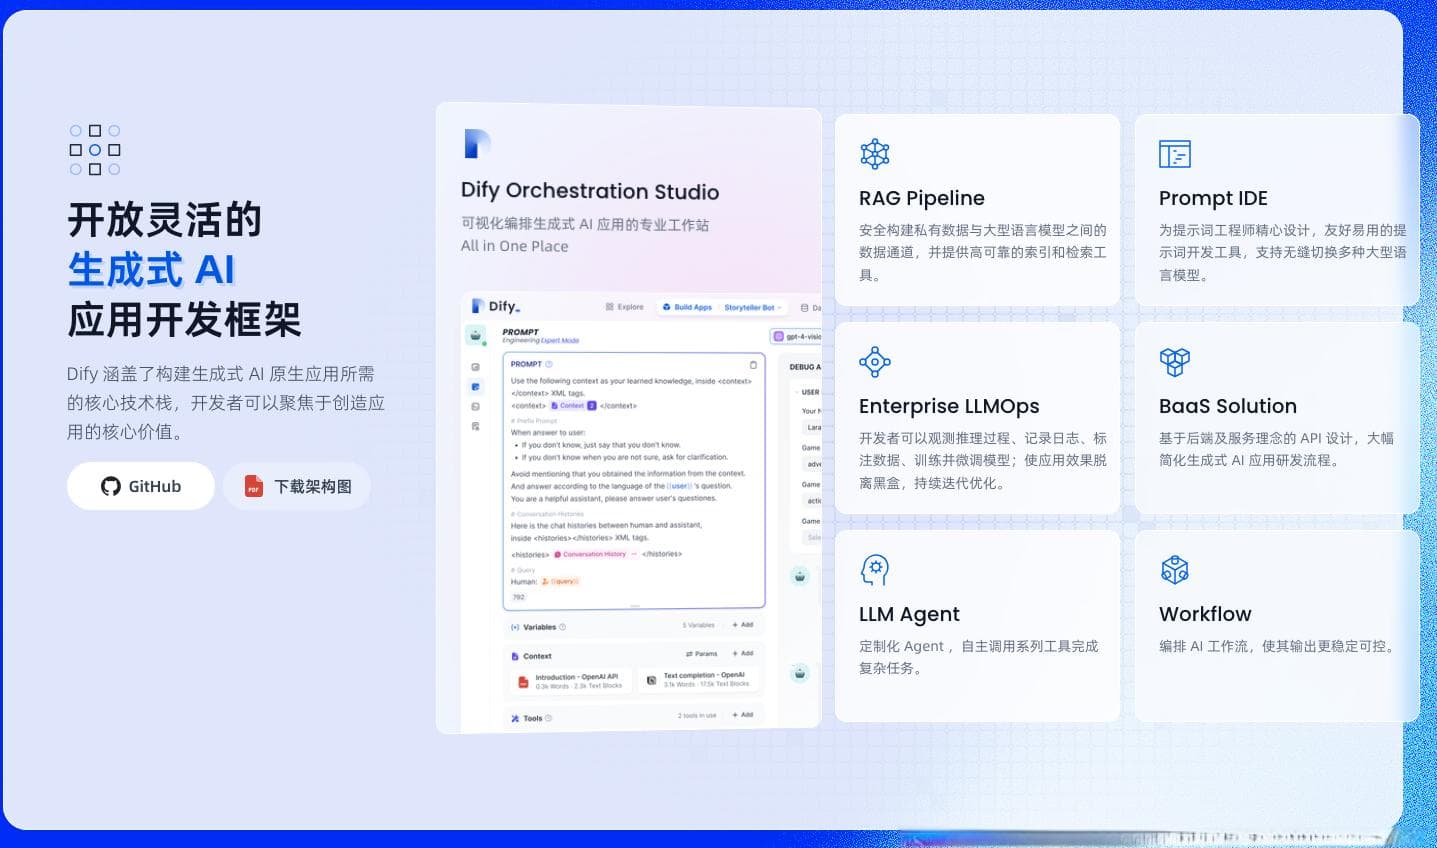Image resolution: width=1437 pixels, height=848 pixels.
Task: Click the BaaS Solution cubes icon
Action: coord(1175,362)
